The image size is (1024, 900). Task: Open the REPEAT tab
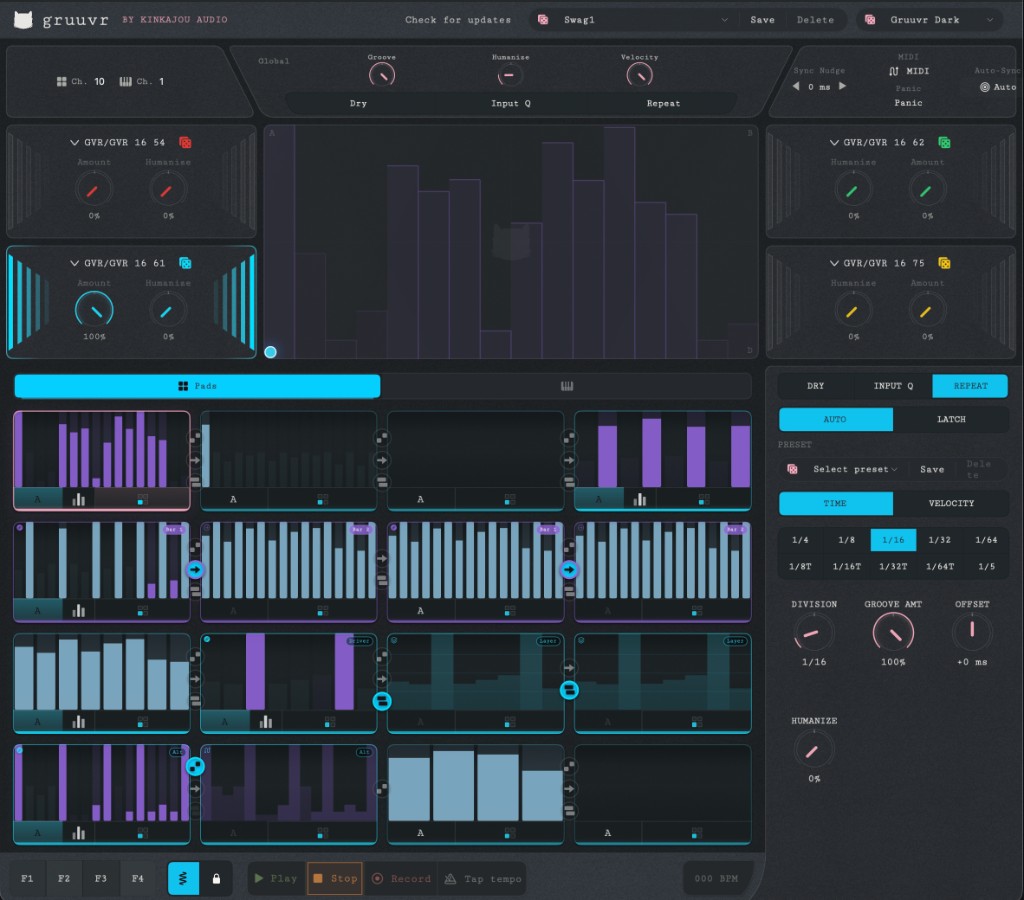click(970, 386)
